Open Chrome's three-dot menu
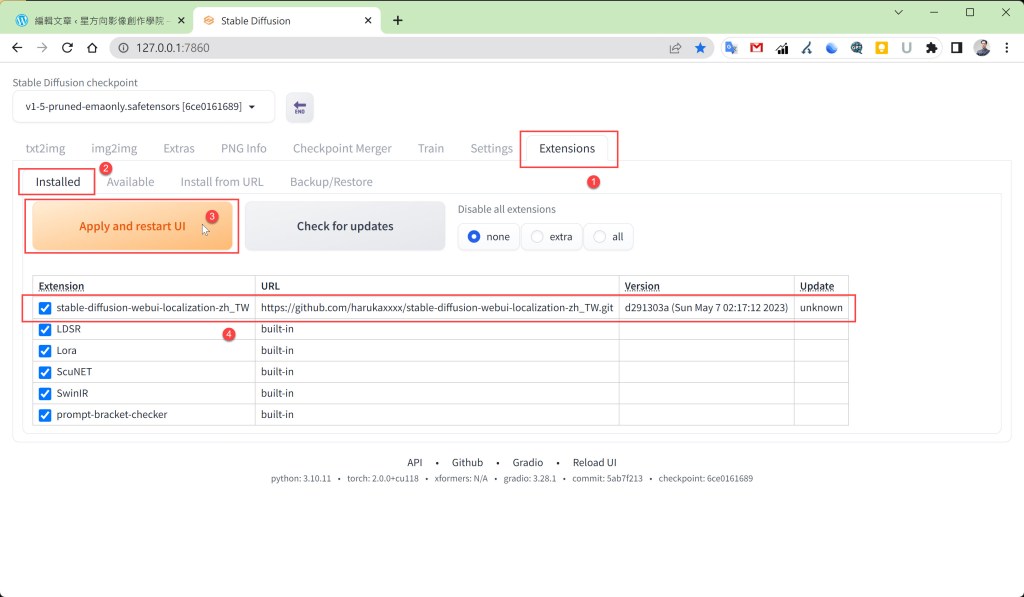This screenshot has width=1024, height=597. pyautogui.click(x=1007, y=47)
